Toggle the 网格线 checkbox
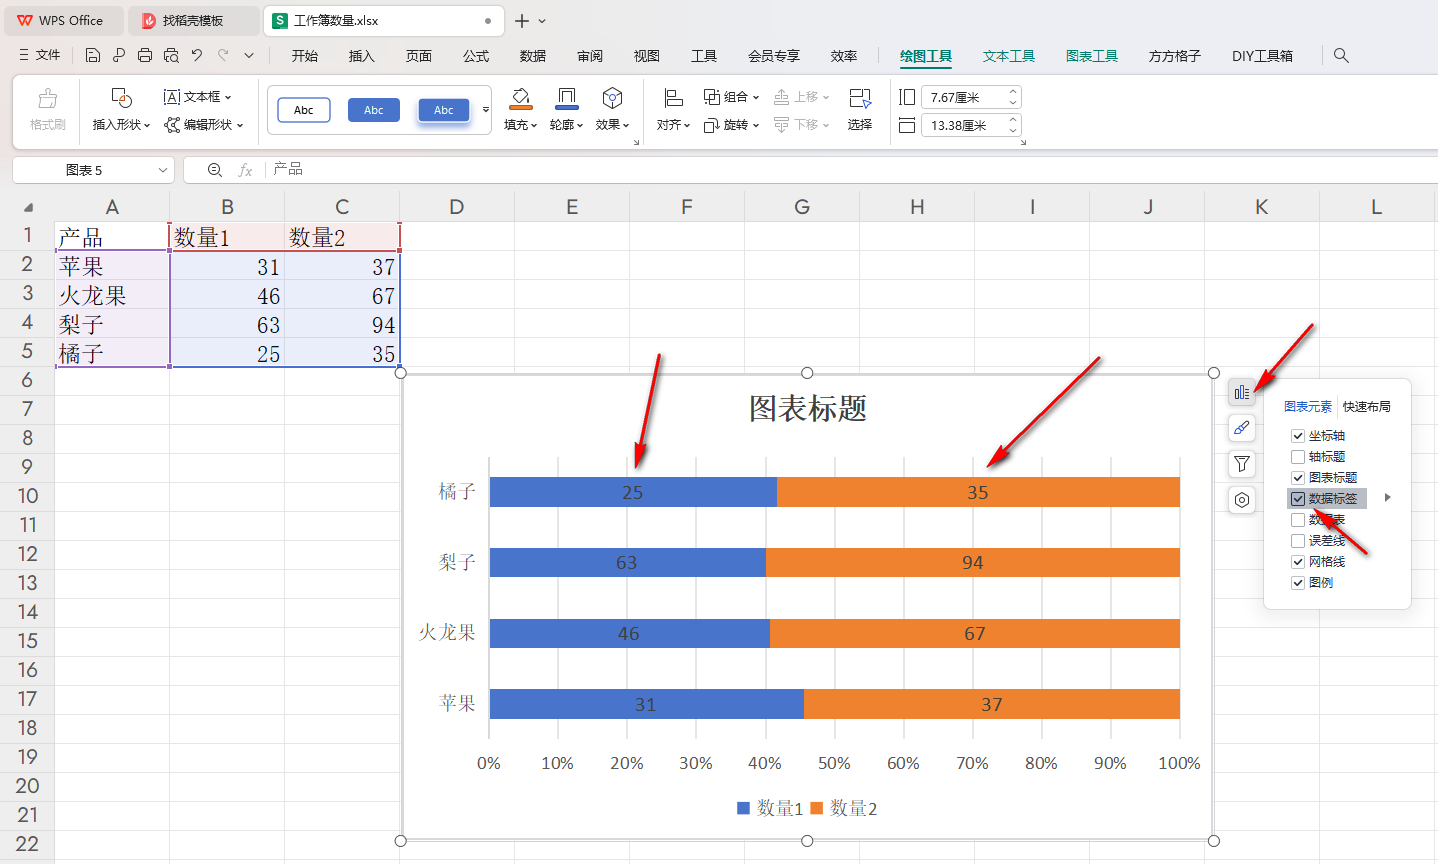The height and width of the screenshot is (864, 1438). click(1298, 562)
